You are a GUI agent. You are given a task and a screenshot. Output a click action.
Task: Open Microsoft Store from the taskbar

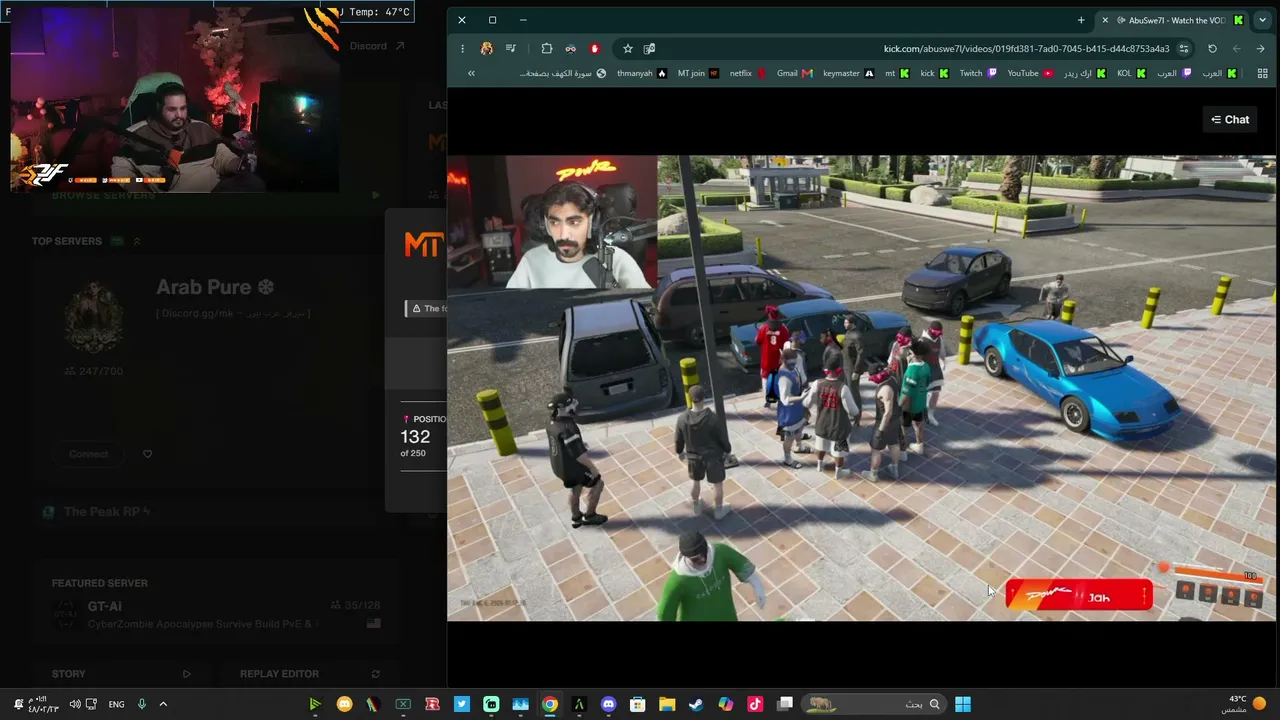638,704
